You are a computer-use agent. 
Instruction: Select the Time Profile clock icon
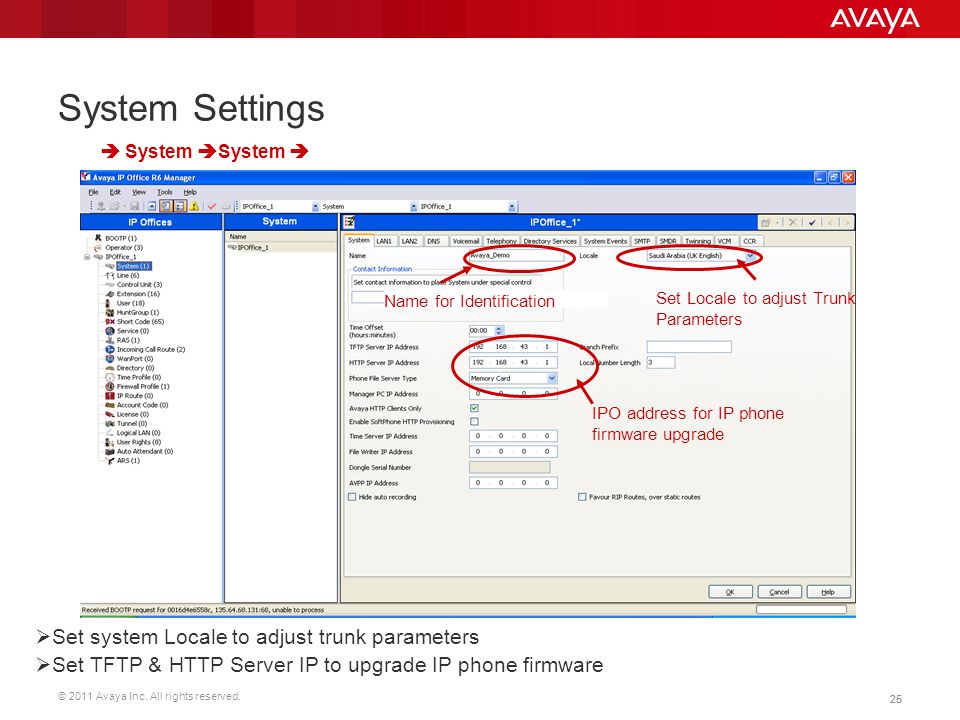coord(110,377)
